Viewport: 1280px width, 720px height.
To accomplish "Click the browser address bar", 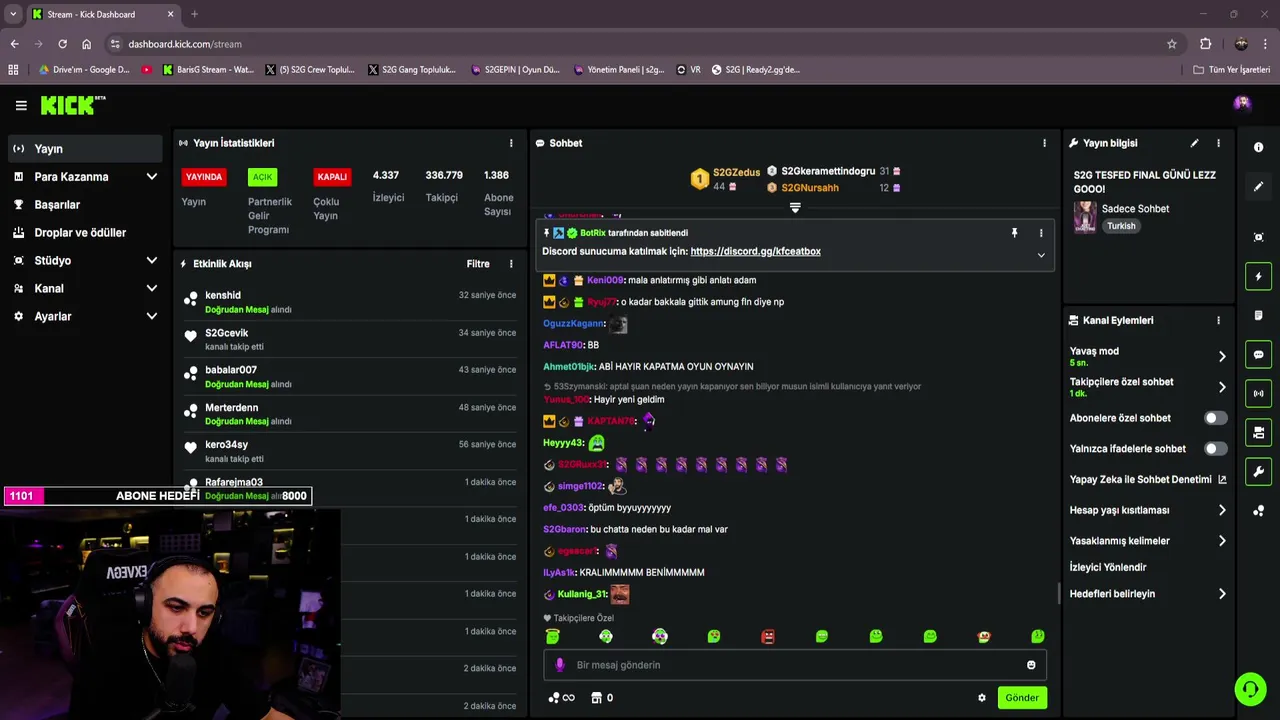I will (640, 44).
